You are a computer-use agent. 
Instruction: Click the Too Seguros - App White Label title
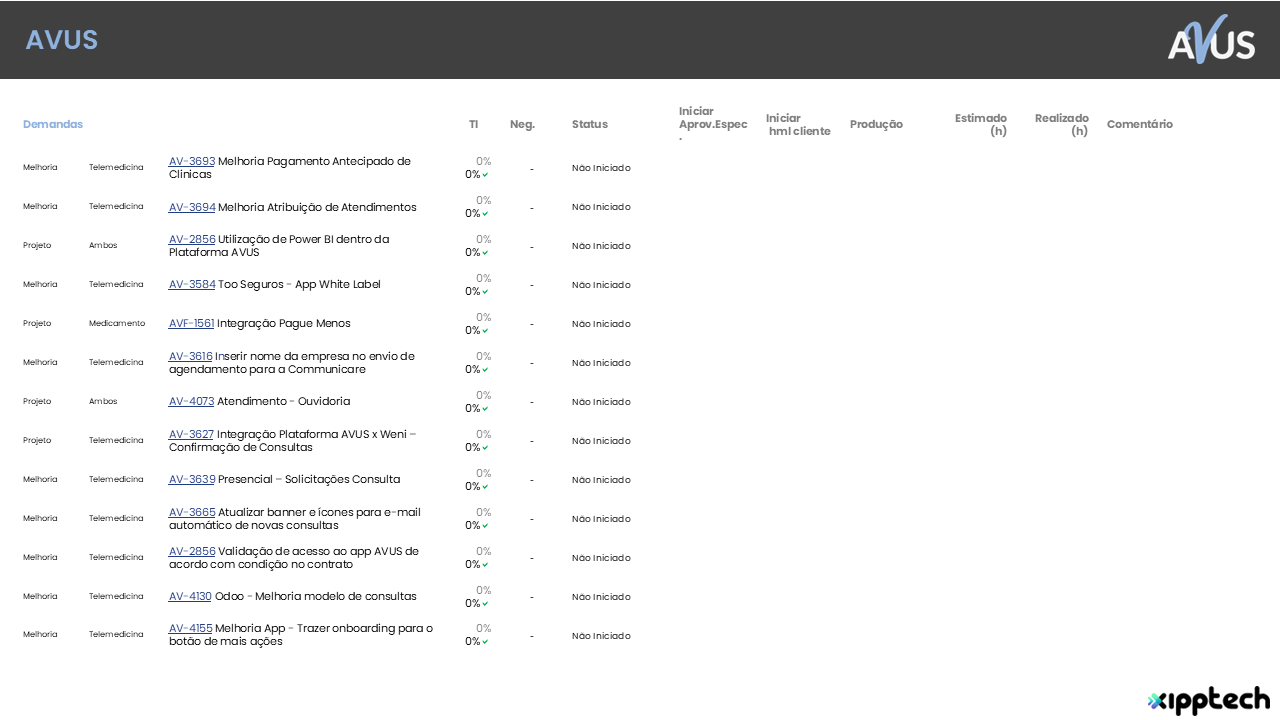coord(300,284)
